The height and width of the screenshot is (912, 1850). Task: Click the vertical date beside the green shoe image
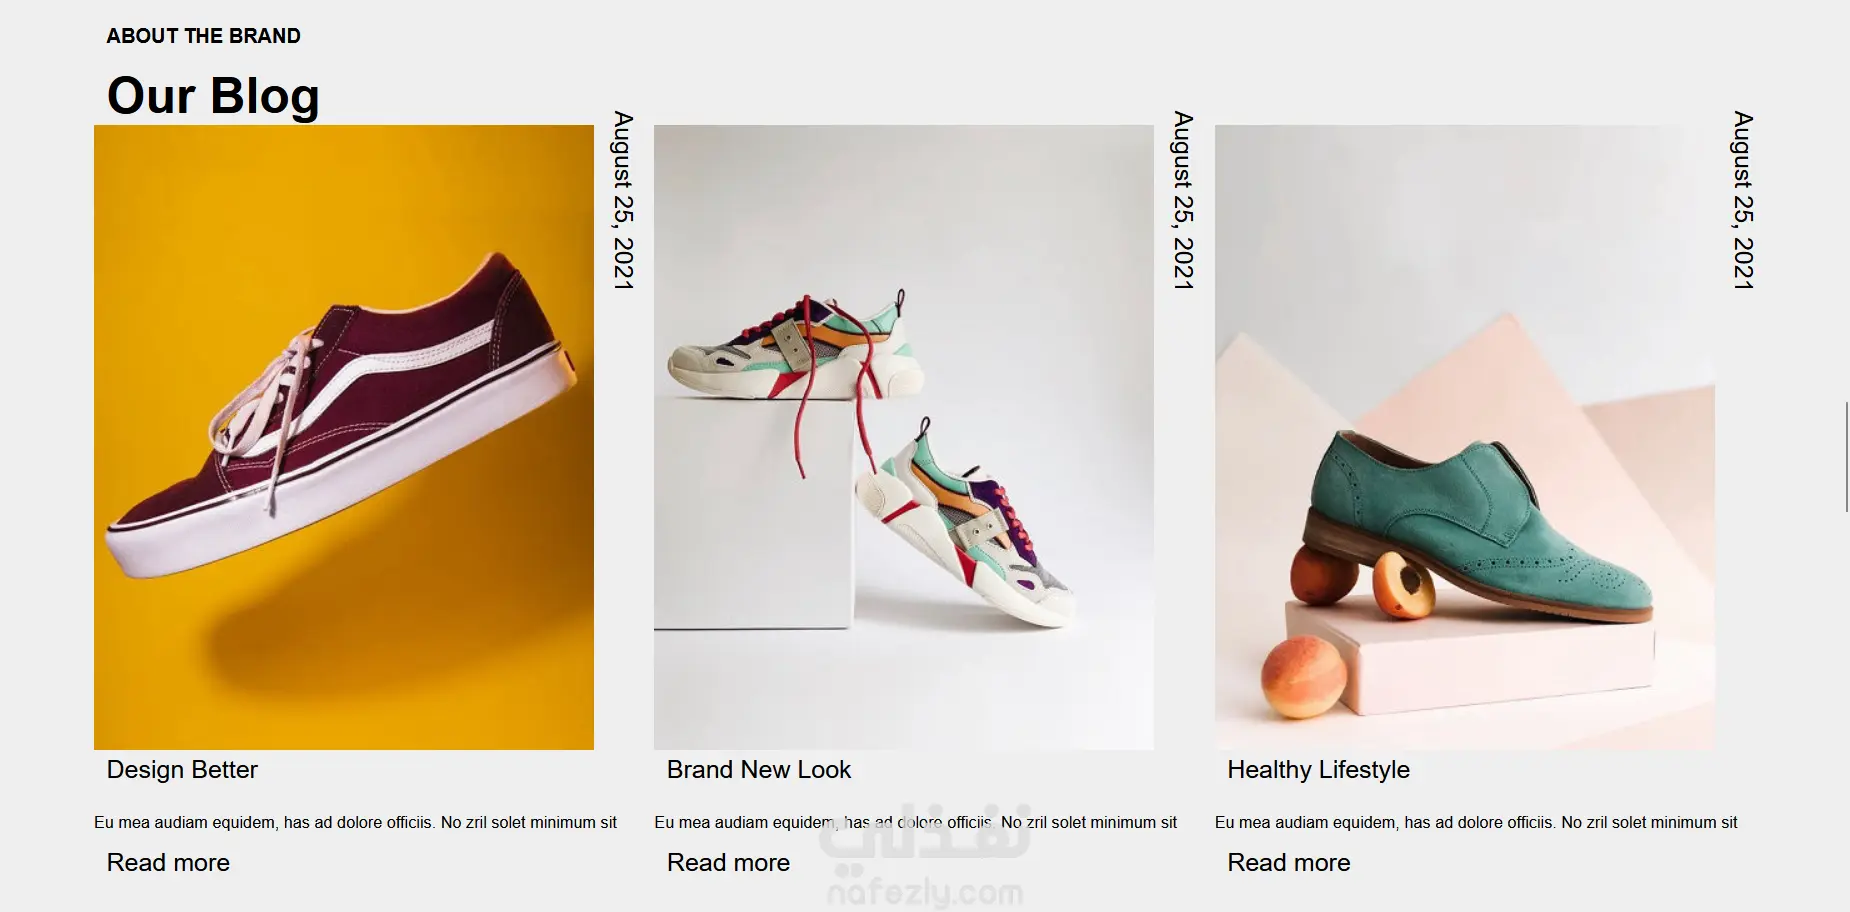[1743, 200]
